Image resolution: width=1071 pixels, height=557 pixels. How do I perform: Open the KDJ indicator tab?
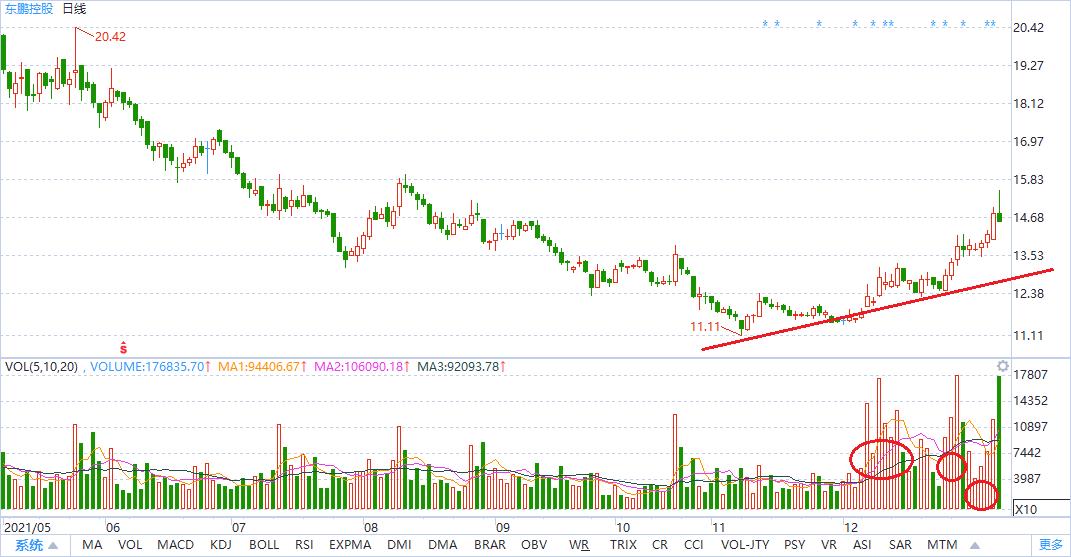pos(221,545)
